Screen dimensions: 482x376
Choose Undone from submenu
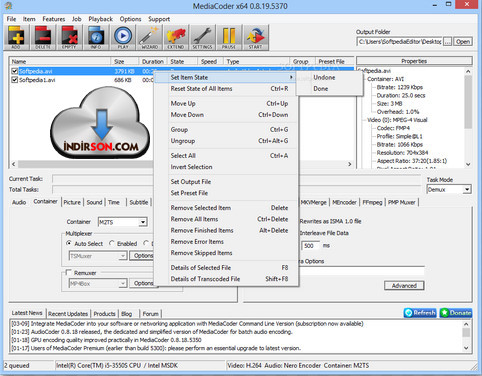(324, 77)
